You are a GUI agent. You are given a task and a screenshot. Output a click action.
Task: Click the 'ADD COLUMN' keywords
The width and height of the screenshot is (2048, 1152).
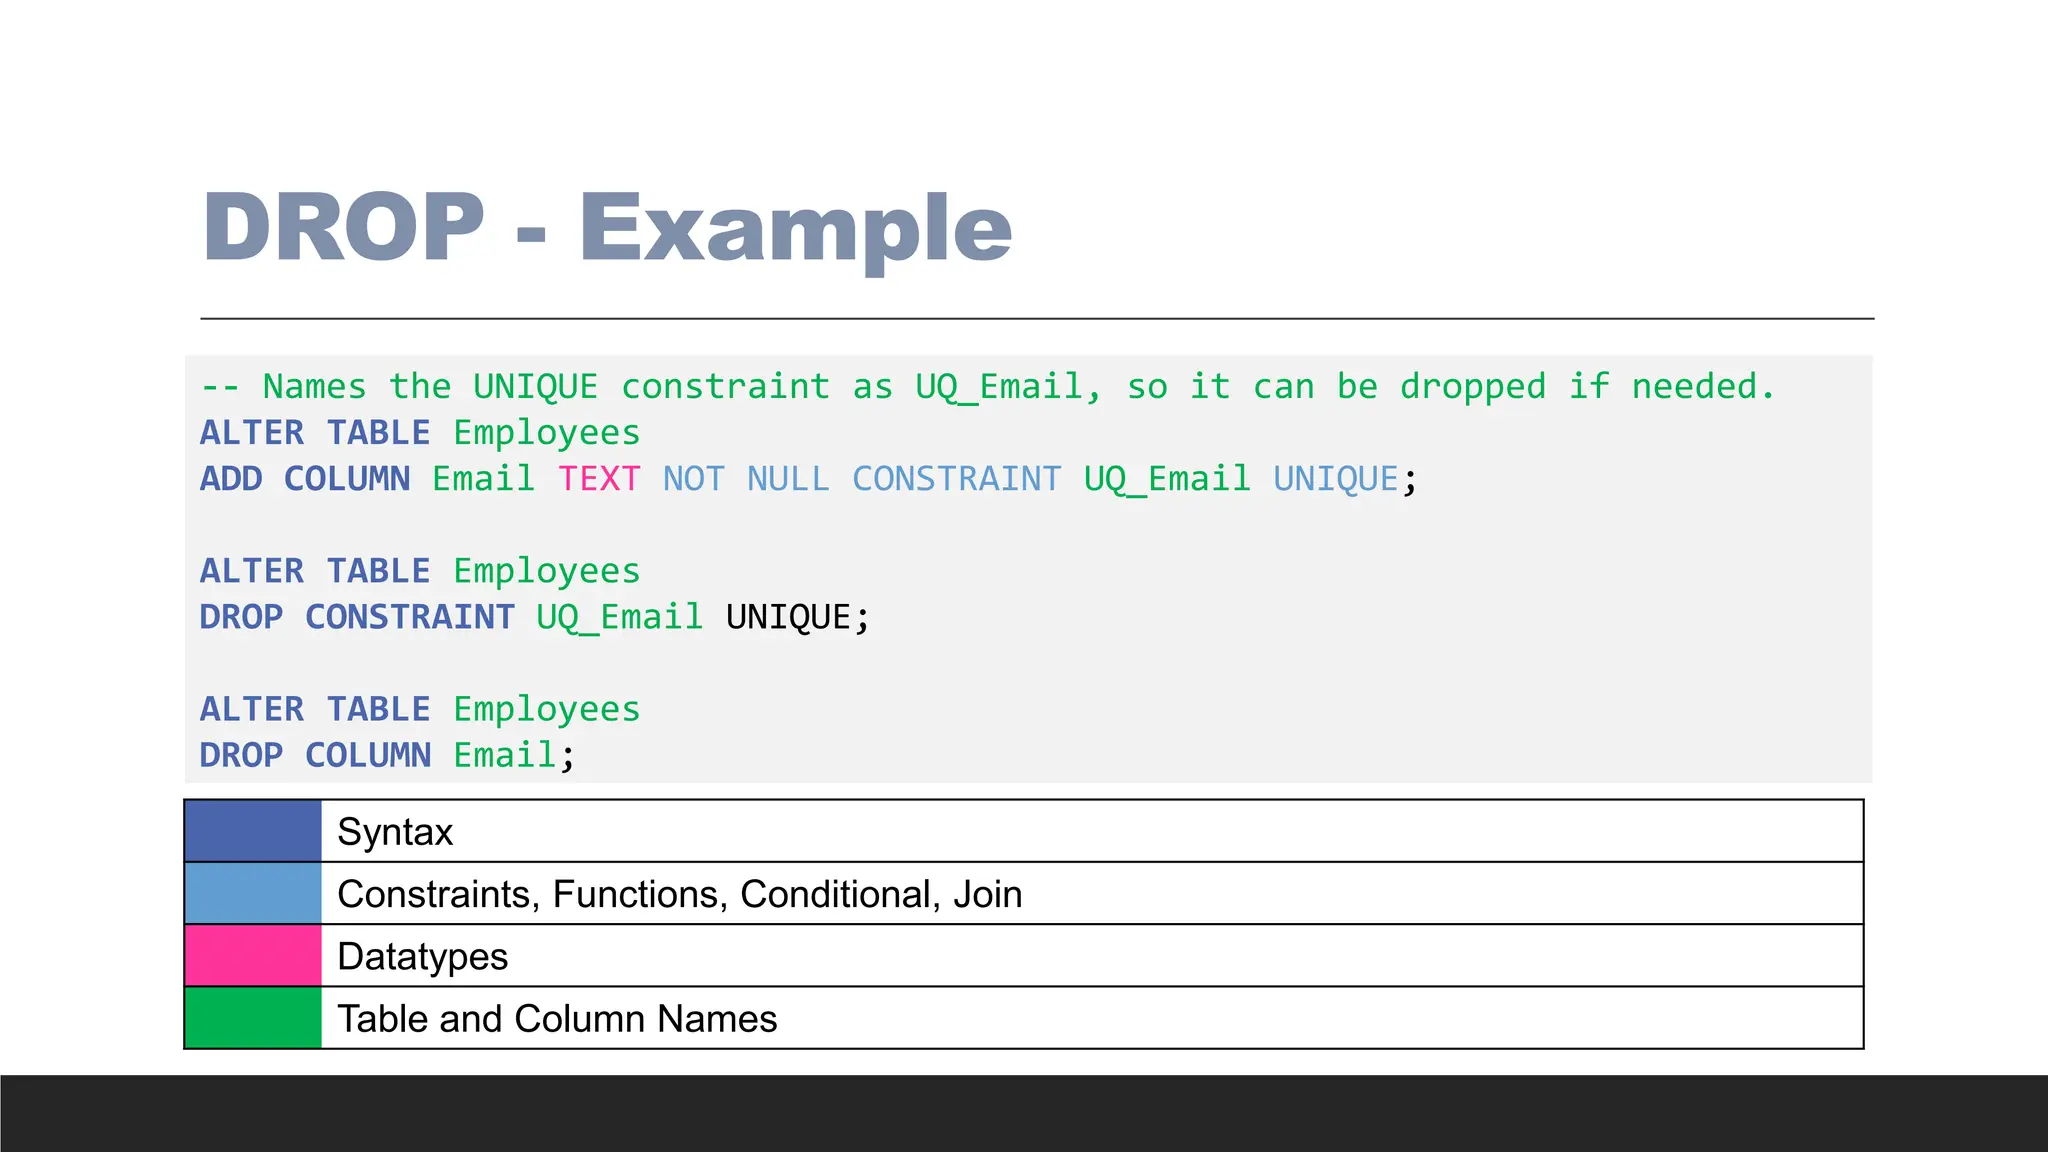(305, 479)
